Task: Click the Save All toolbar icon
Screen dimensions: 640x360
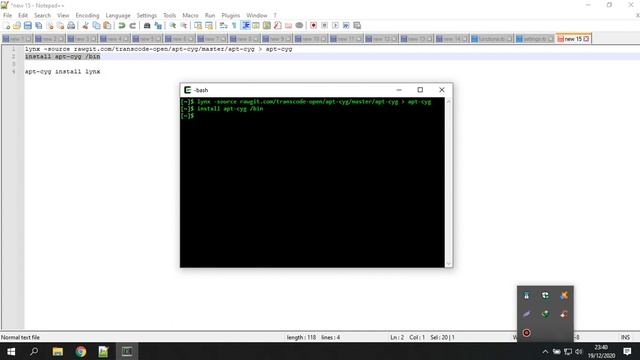Action: pyautogui.click(x=39, y=26)
